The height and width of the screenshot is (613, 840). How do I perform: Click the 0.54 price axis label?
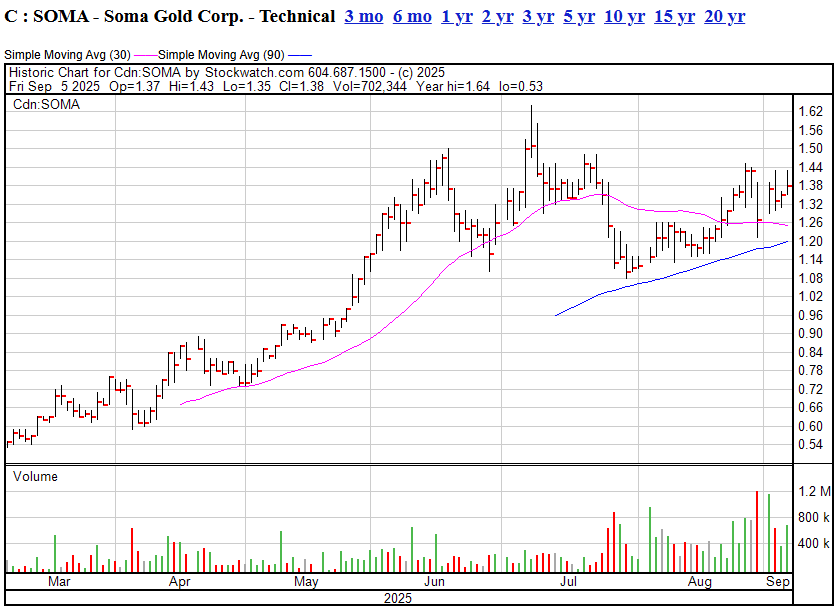point(811,444)
